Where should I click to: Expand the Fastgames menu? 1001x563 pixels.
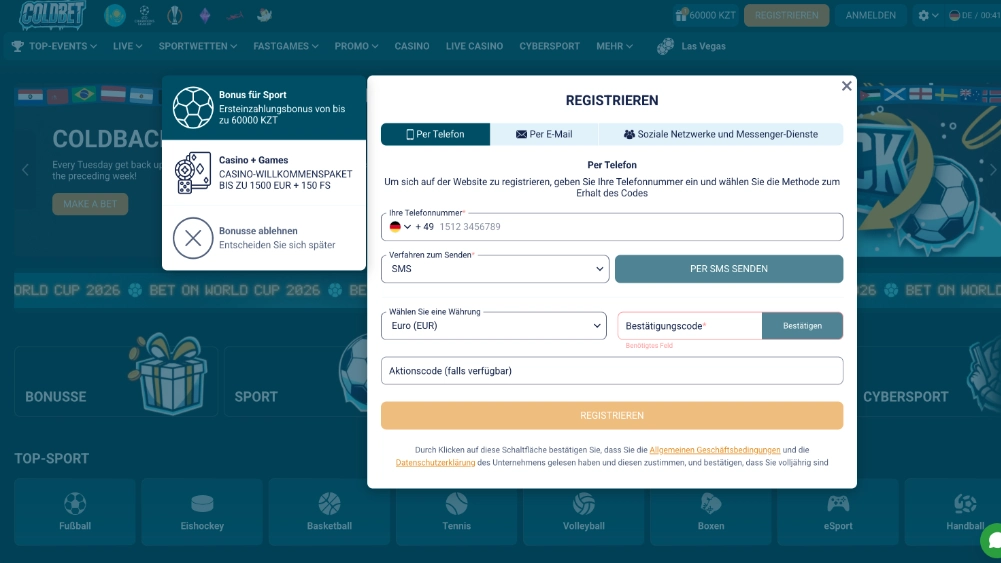click(285, 46)
